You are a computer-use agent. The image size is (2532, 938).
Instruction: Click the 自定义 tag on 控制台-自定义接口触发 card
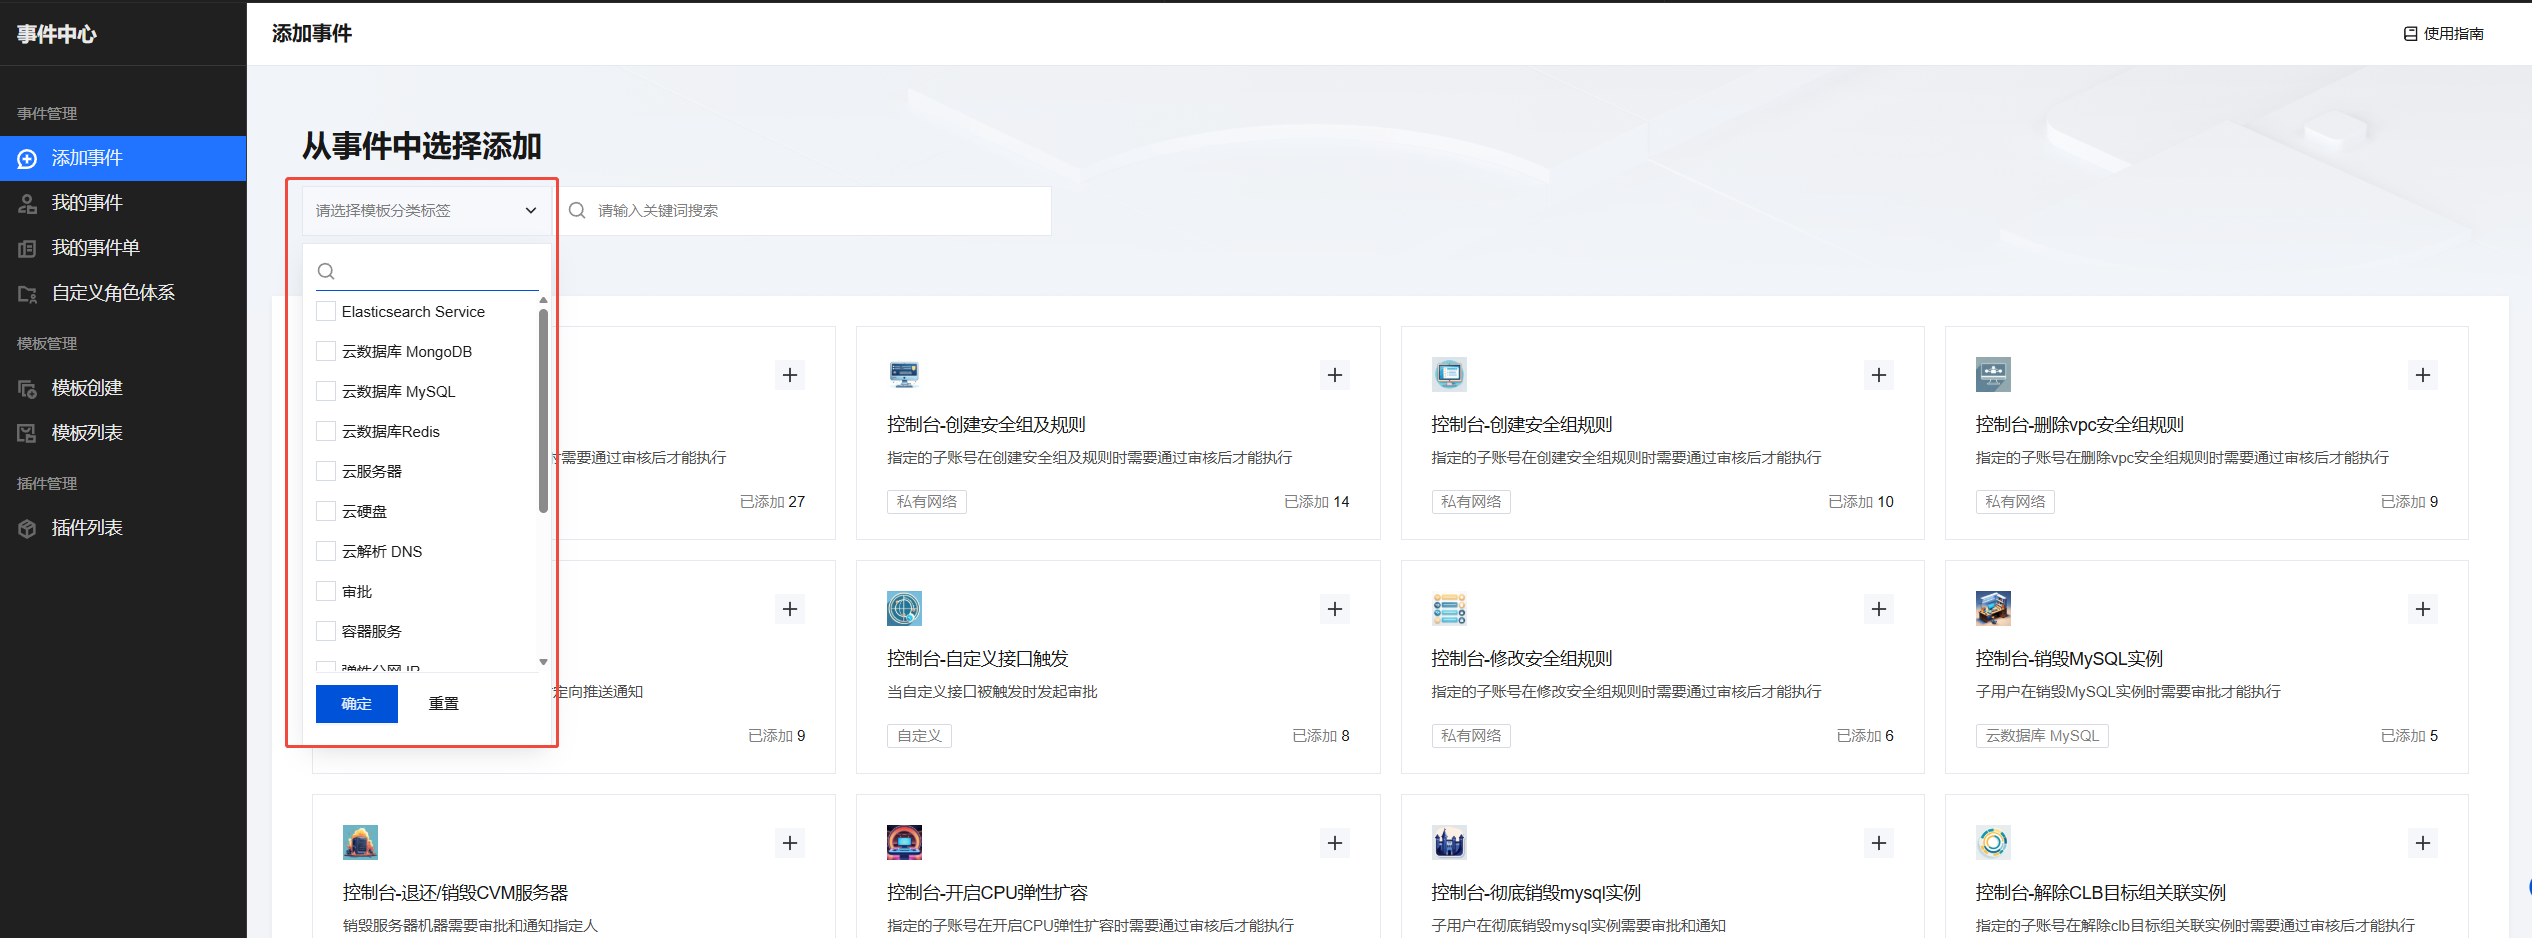pos(919,736)
